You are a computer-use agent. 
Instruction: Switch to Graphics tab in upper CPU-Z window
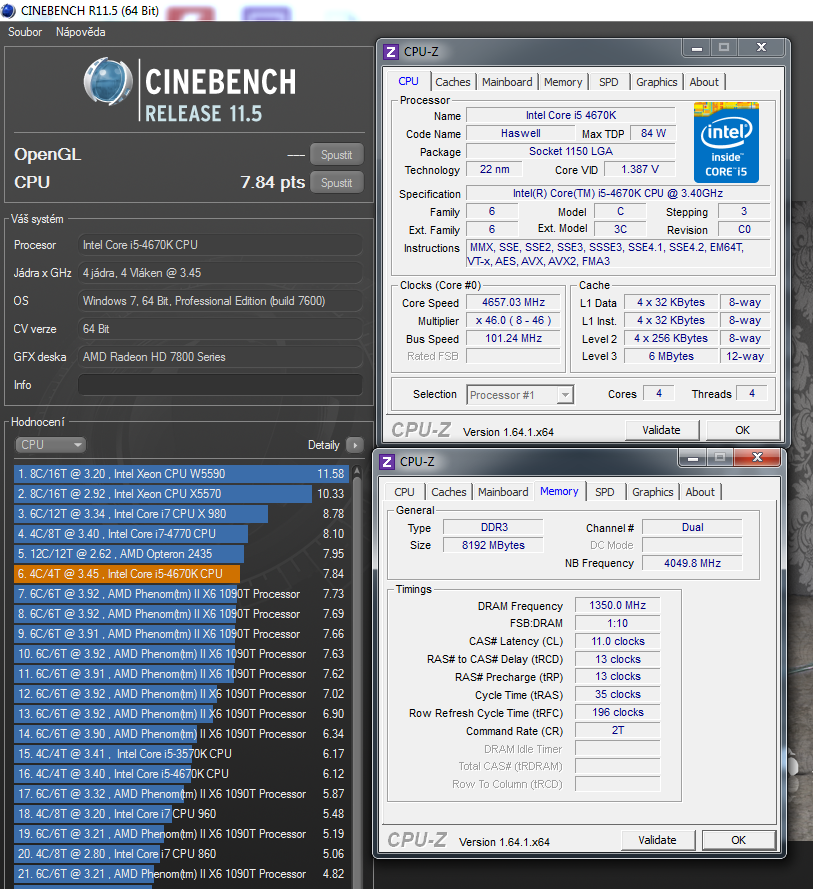657,82
